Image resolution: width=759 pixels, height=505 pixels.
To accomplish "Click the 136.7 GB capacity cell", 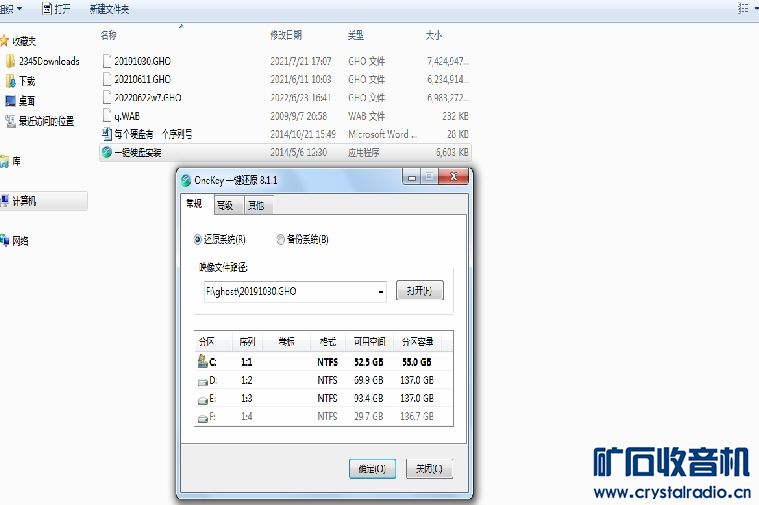I will [417, 416].
